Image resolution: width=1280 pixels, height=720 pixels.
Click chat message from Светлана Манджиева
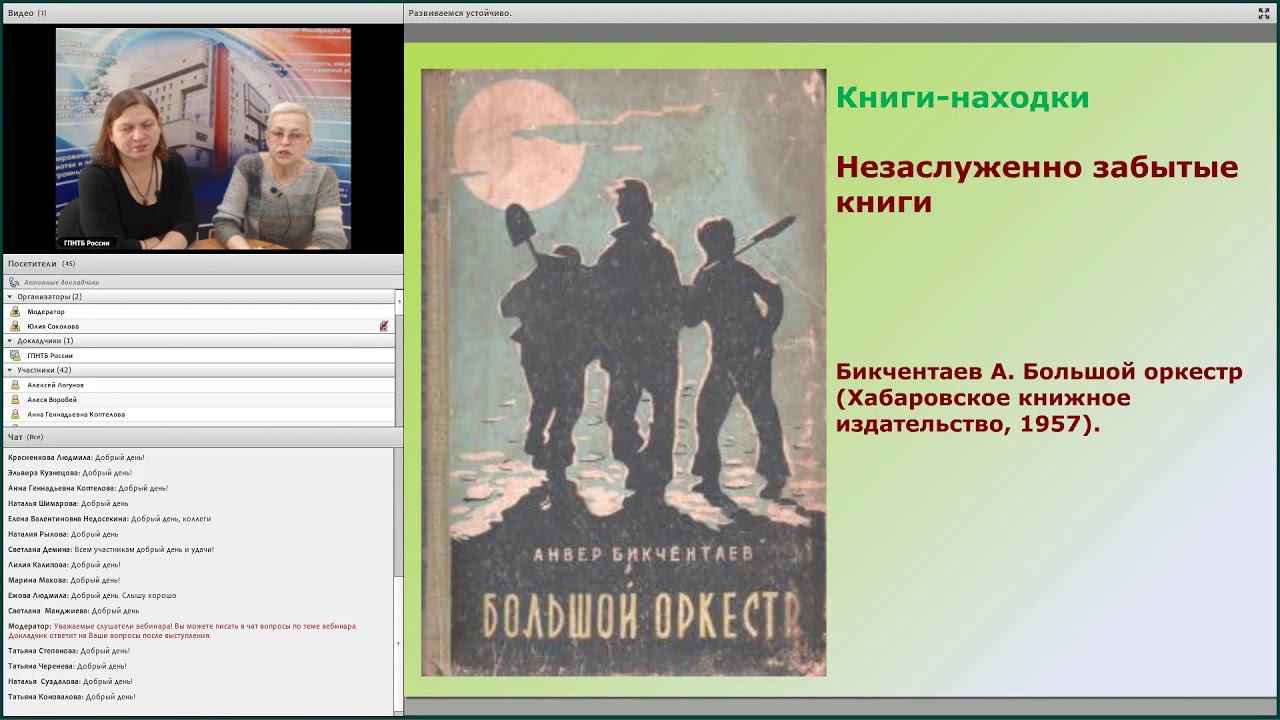coord(74,610)
